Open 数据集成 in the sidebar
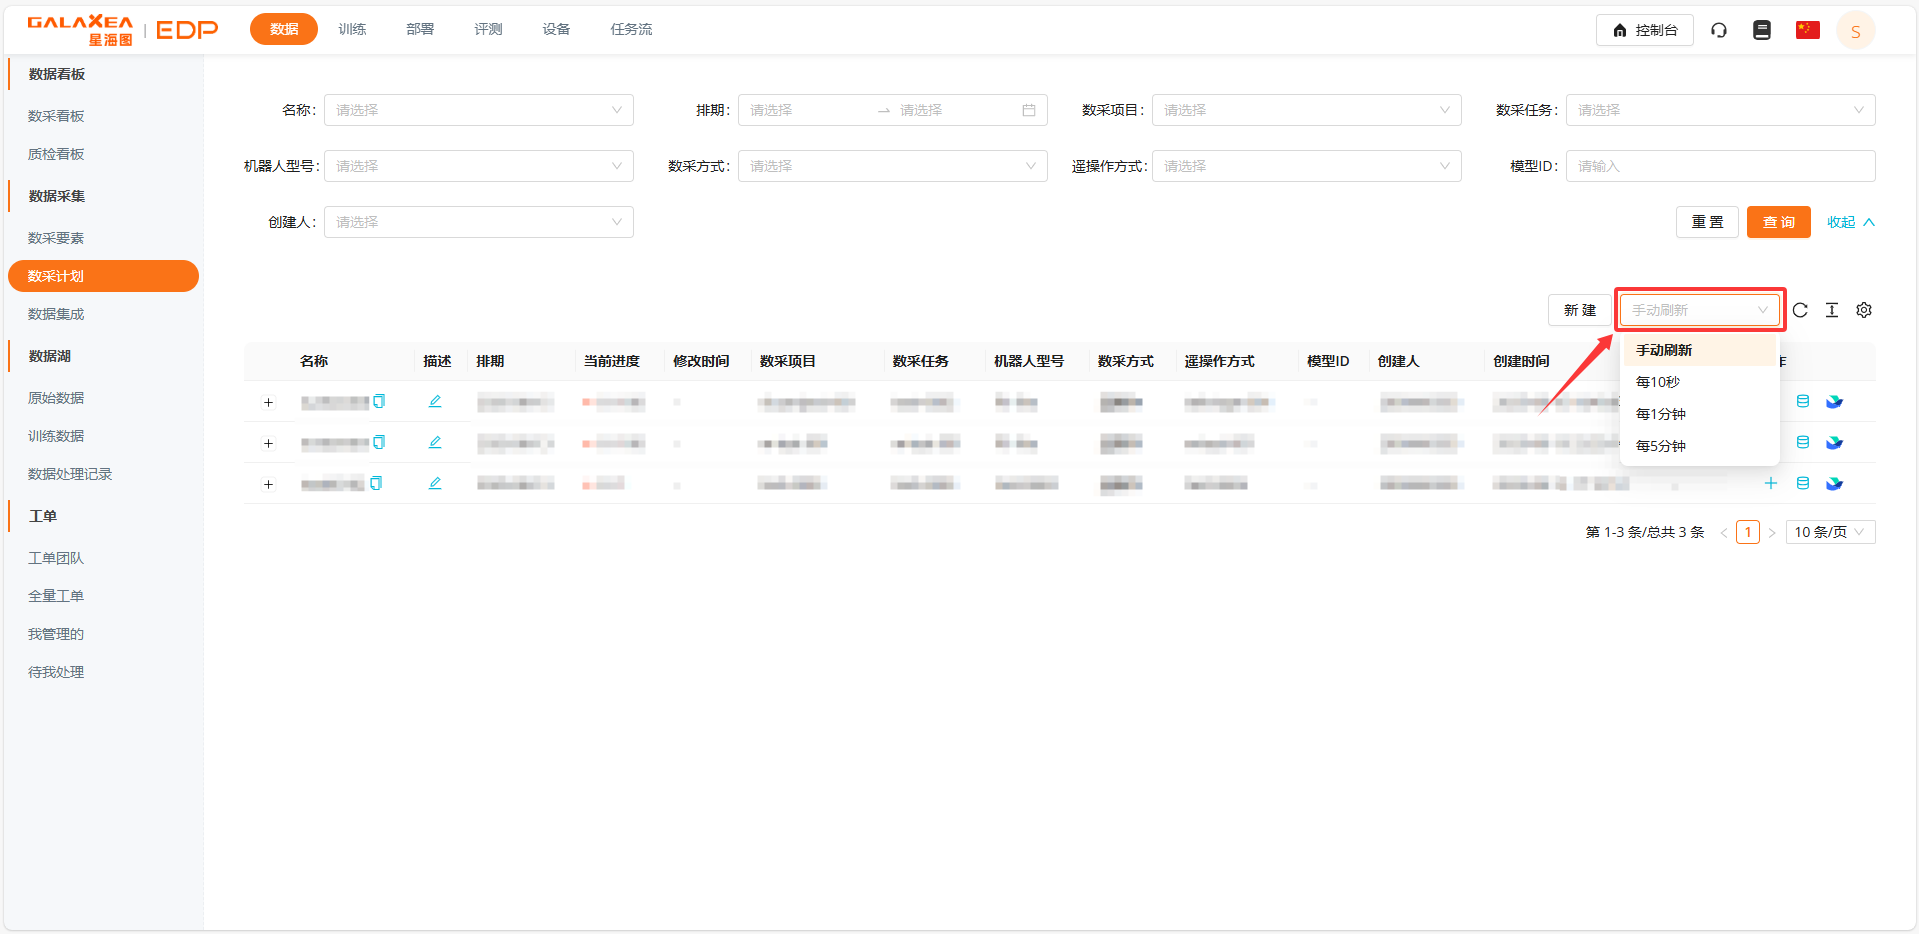 point(56,314)
